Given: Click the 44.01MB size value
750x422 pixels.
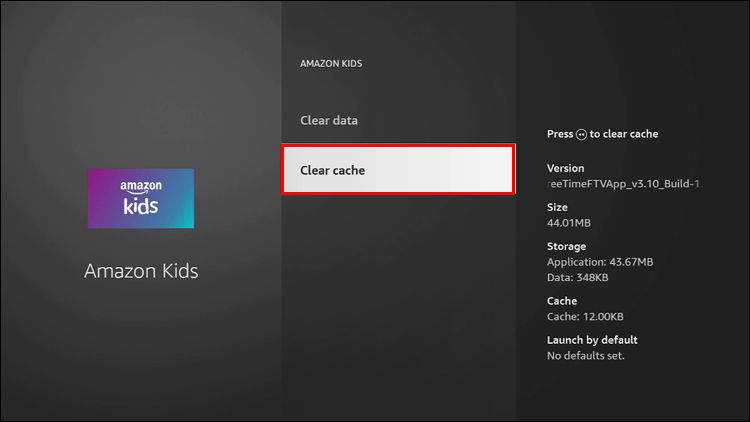Looking at the screenshot, I should point(569,223).
